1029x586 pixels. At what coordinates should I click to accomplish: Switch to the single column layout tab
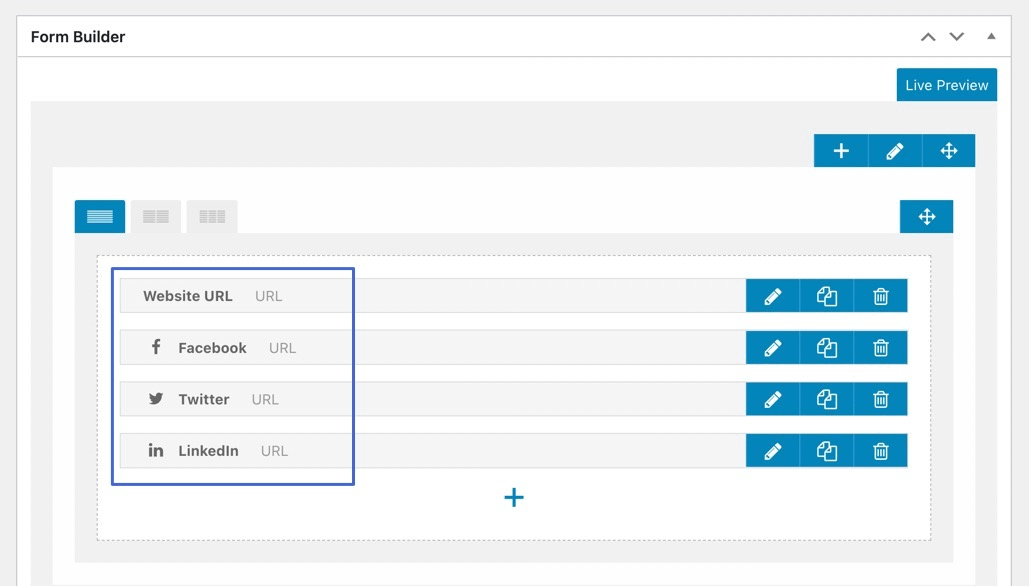99,215
